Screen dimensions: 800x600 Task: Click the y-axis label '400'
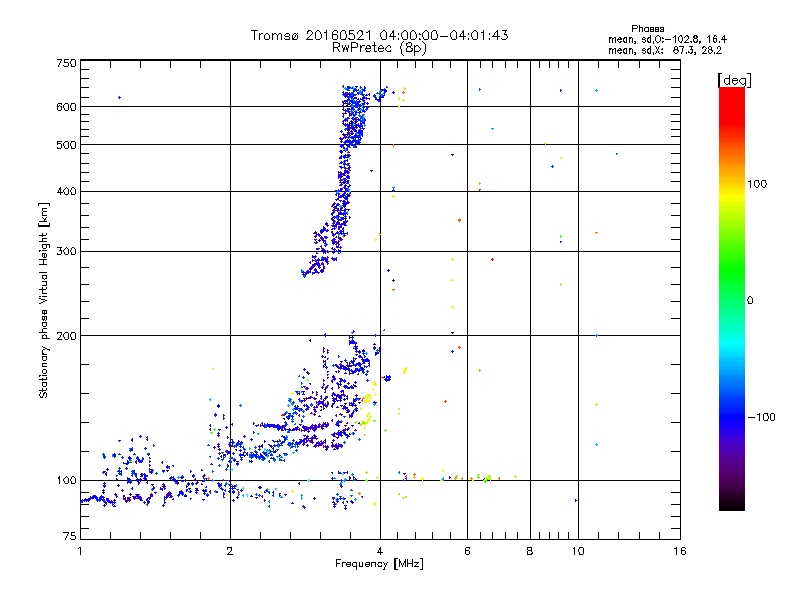pos(66,191)
